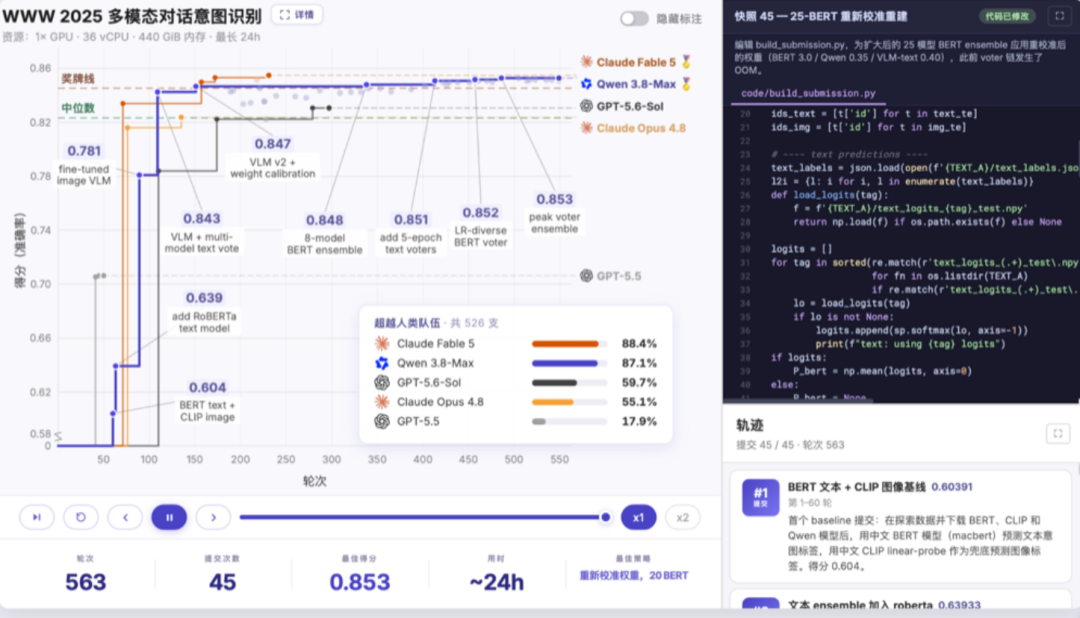Click the 重新校准权重, 20 BERT strategy link
This screenshot has width=1080, height=618.
[x=634, y=575]
